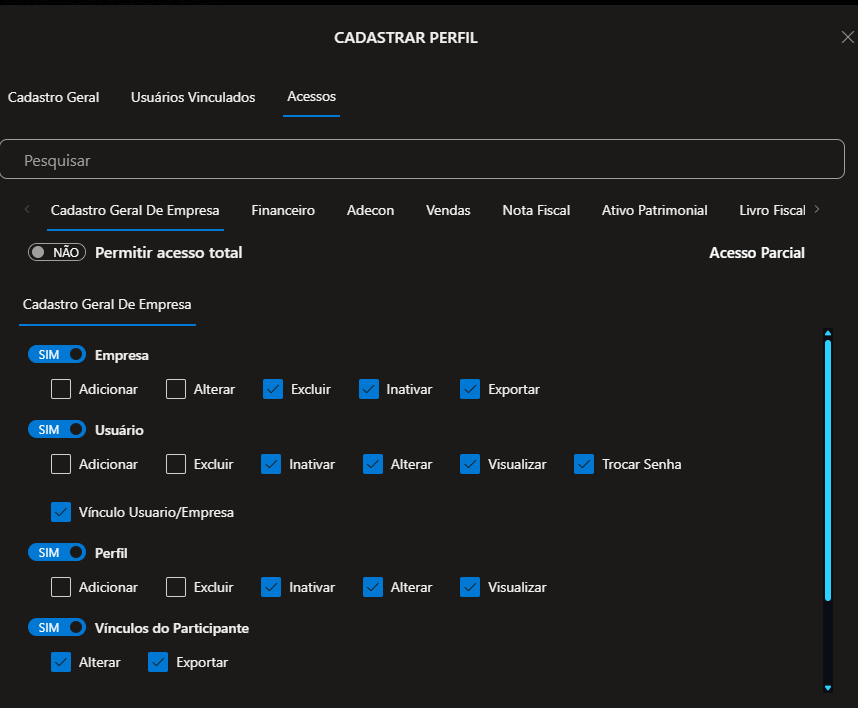
Task: Uncheck Exportar under Vínculos do Participante
Action: pyautogui.click(x=158, y=662)
